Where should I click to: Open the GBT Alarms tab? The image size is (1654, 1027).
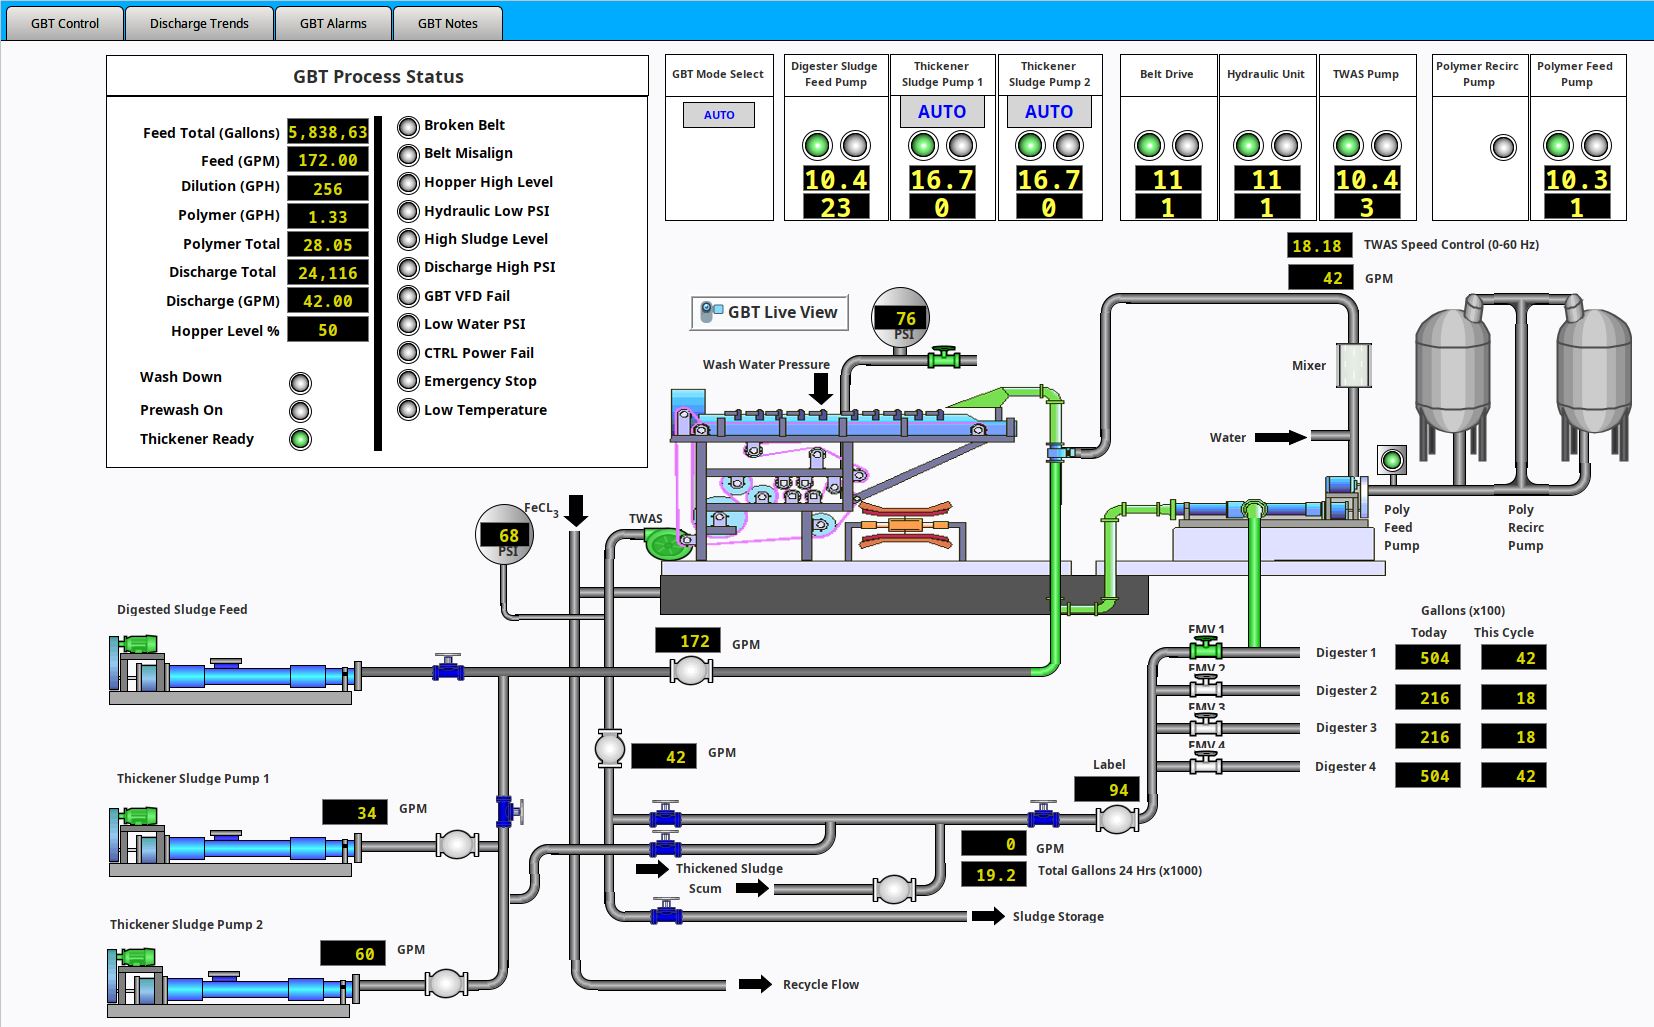(x=332, y=23)
